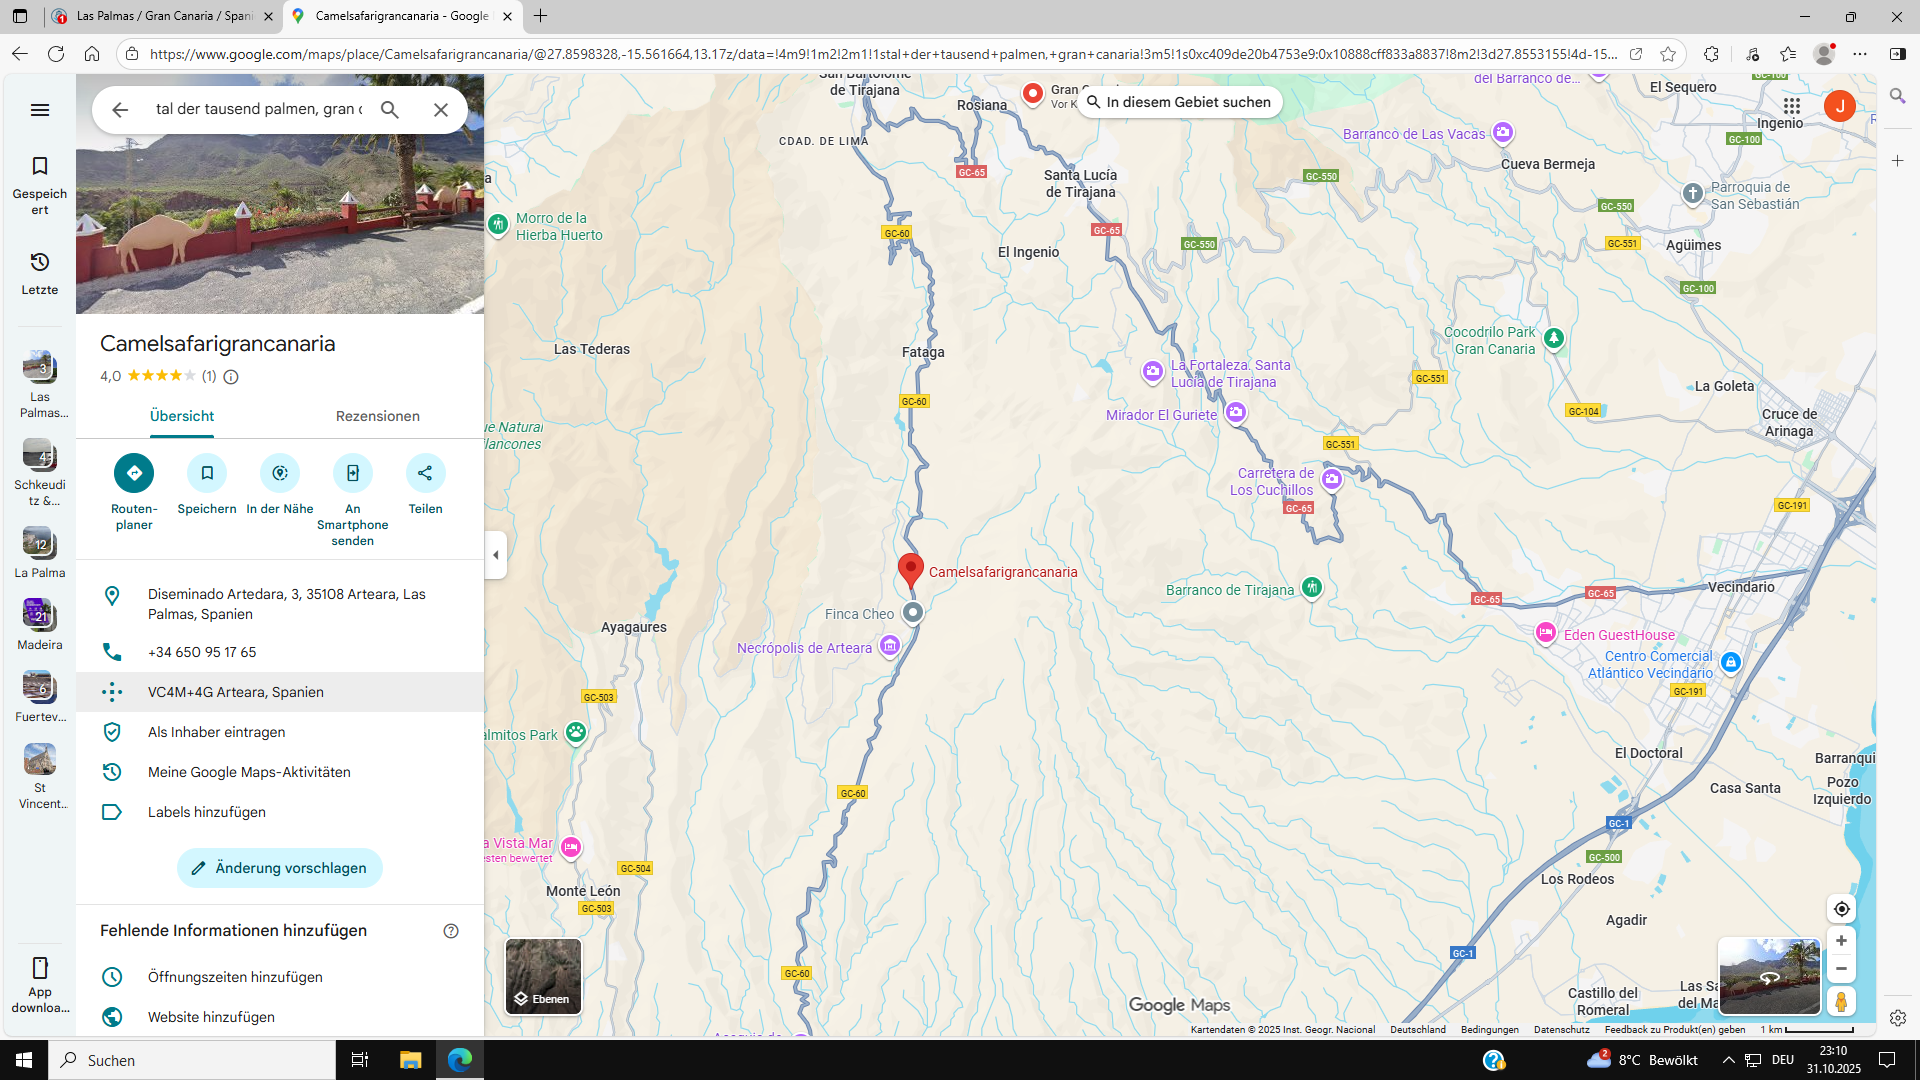
Task: Zoom out with the minus button
Action: click(x=1841, y=969)
